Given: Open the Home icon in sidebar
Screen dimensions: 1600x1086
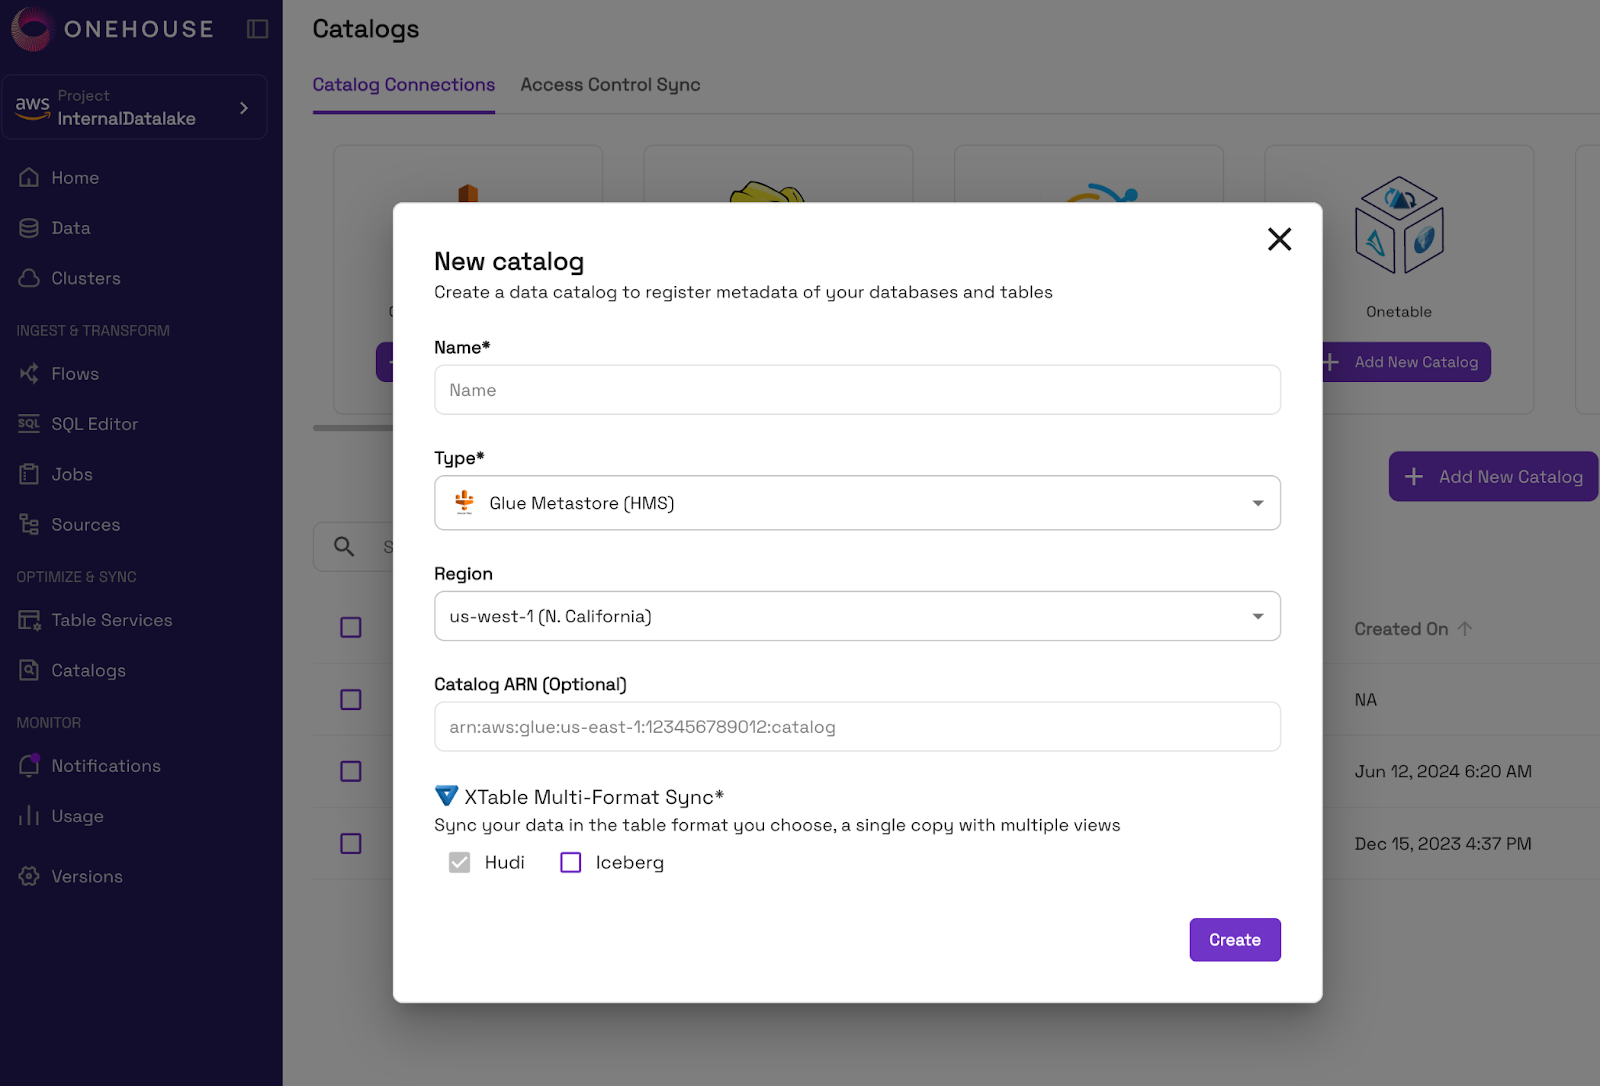Looking at the screenshot, I should coord(29,177).
